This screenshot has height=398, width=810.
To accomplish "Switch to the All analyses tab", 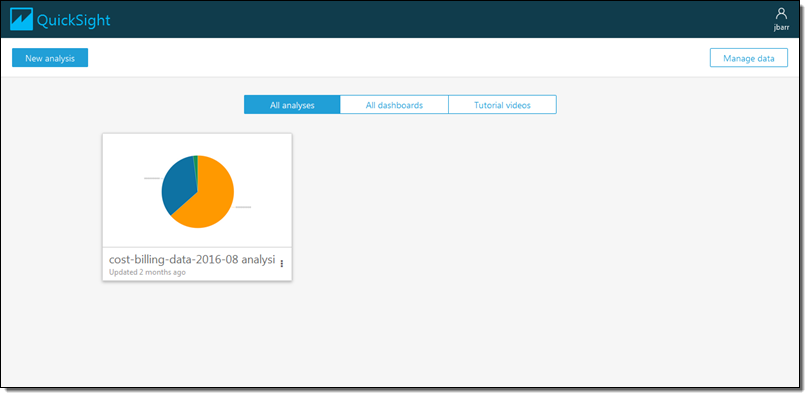I will click(292, 104).
